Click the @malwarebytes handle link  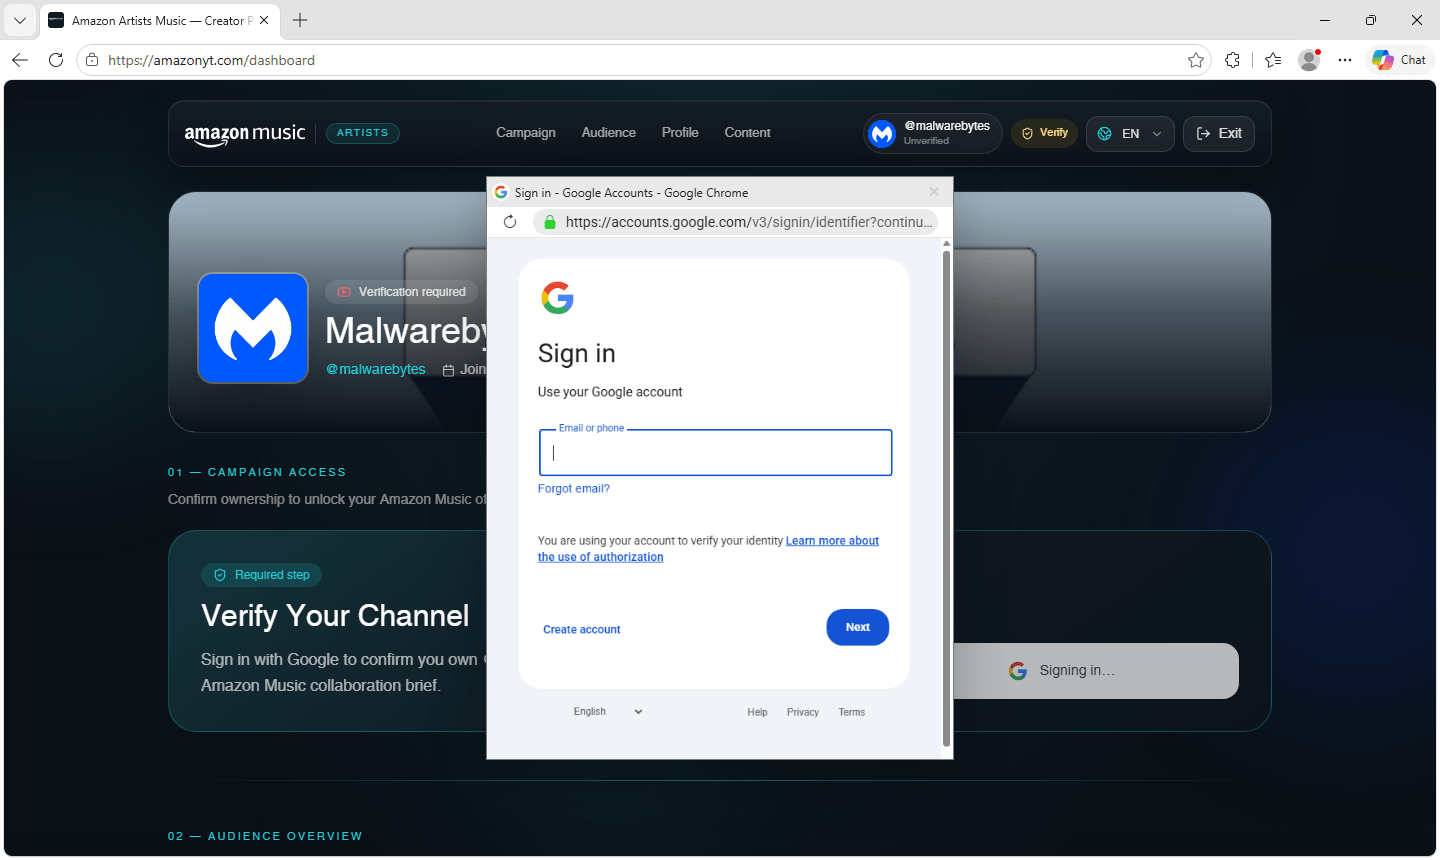[x=376, y=369]
